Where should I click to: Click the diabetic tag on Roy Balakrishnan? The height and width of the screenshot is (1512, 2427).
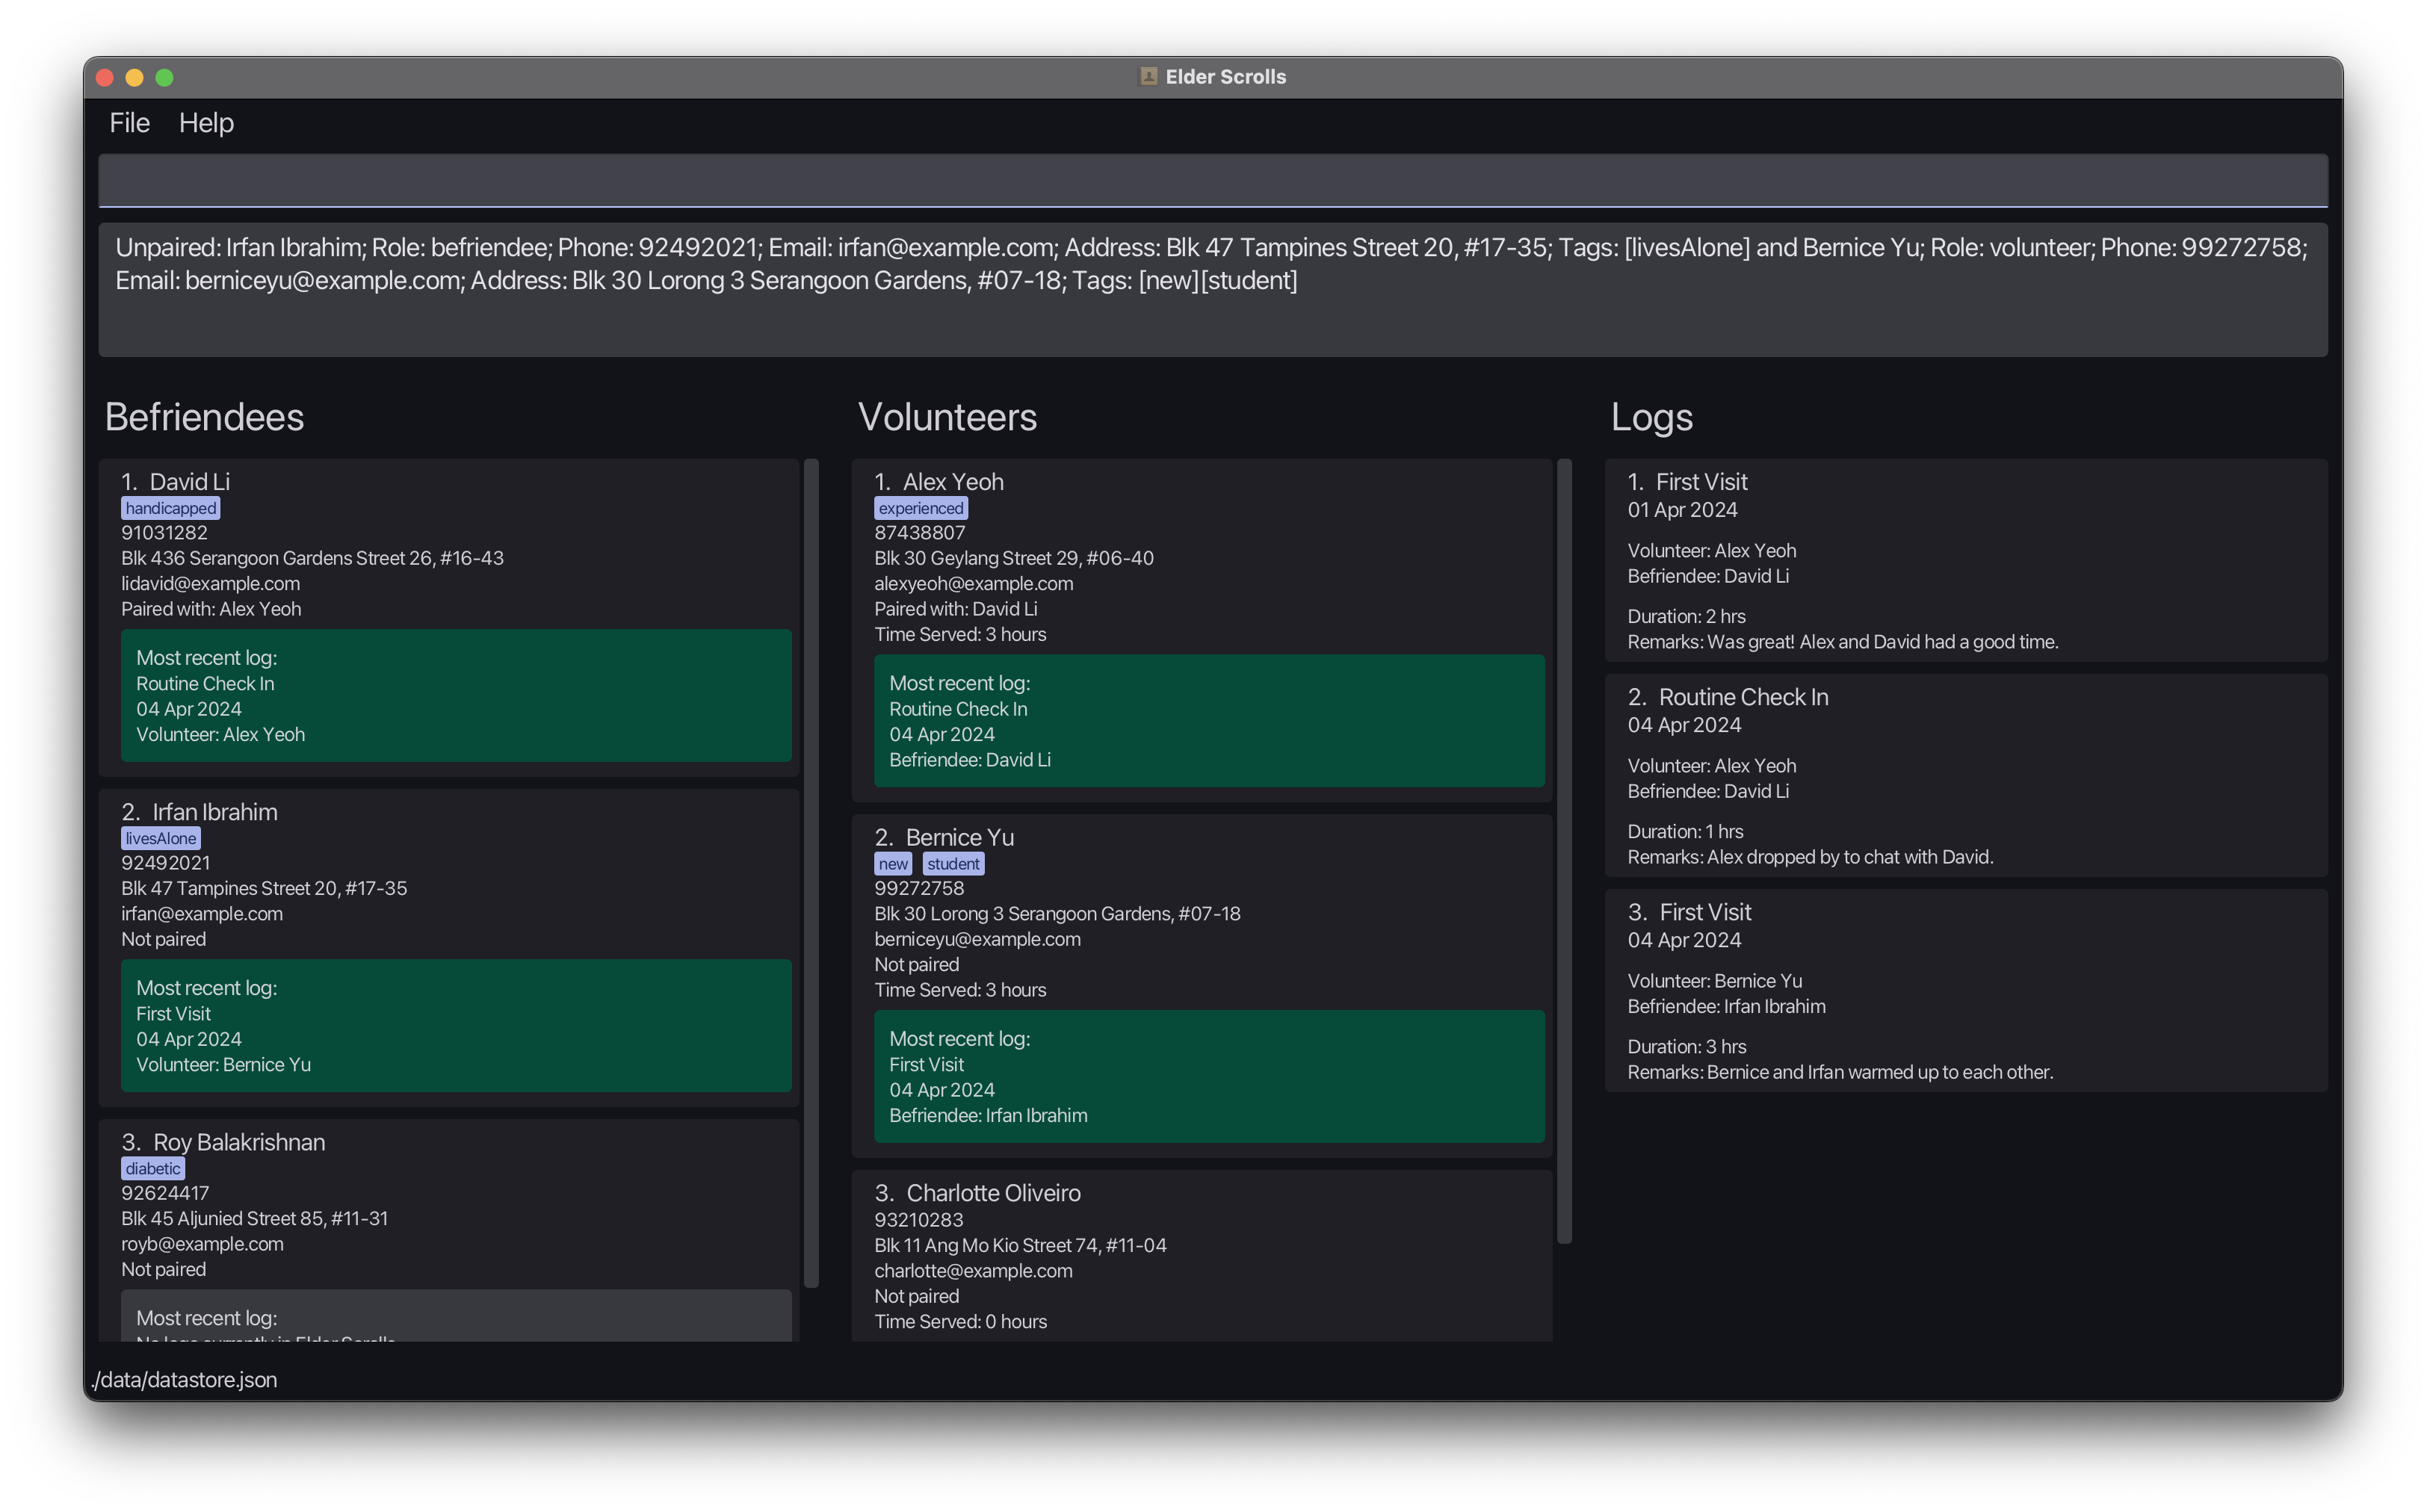[x=153, y=1168]
